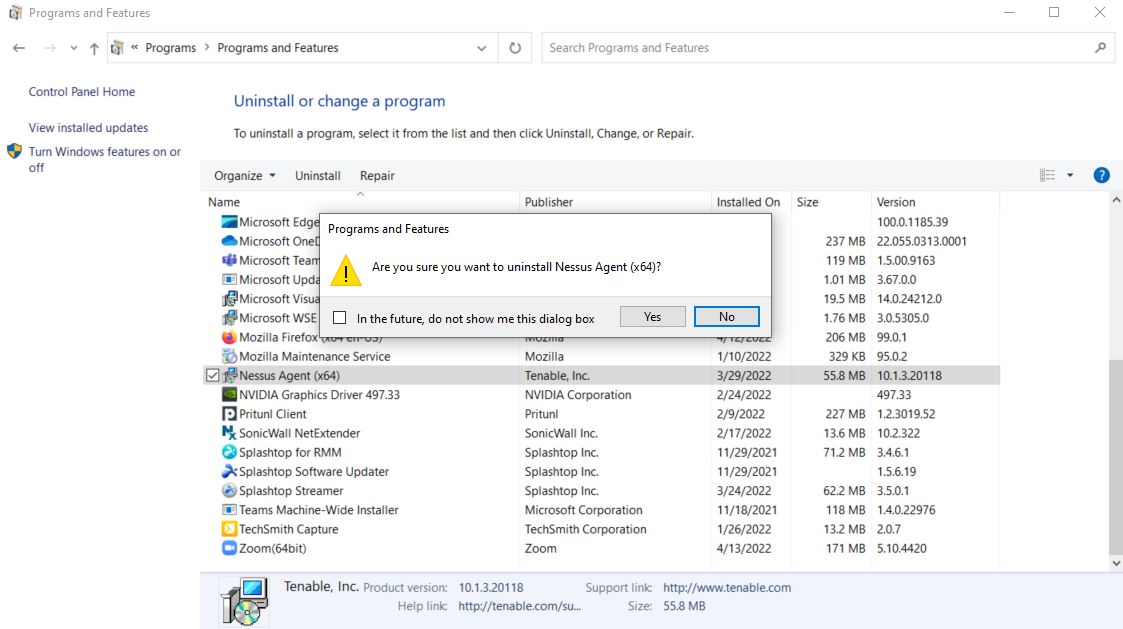The image size is (1123, 629).
Task: Click the NVIDIA Corporation publisher cell
Action: [578, 395]
